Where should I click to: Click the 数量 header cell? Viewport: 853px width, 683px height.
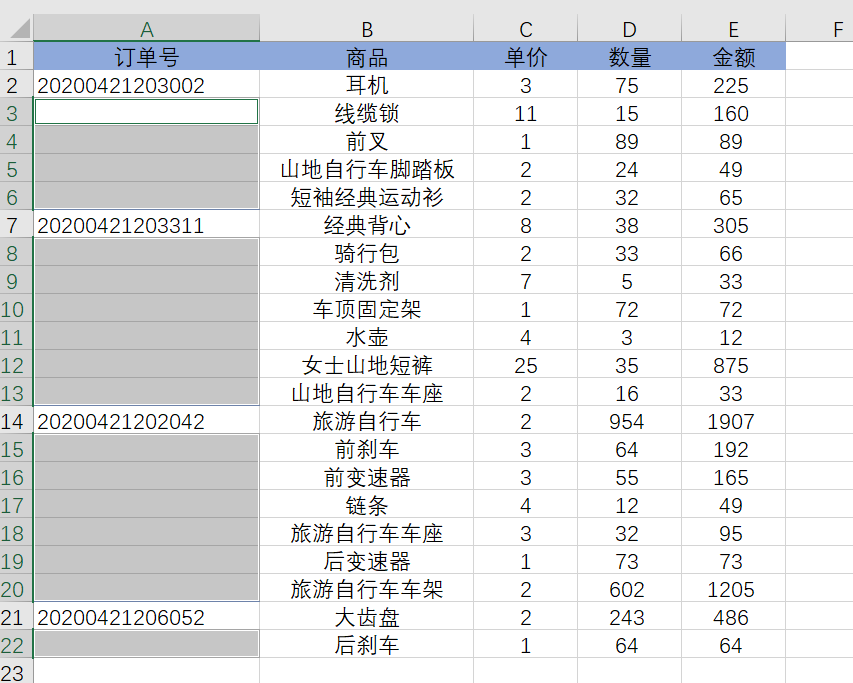pyautogui.click(x=629, y=57)
